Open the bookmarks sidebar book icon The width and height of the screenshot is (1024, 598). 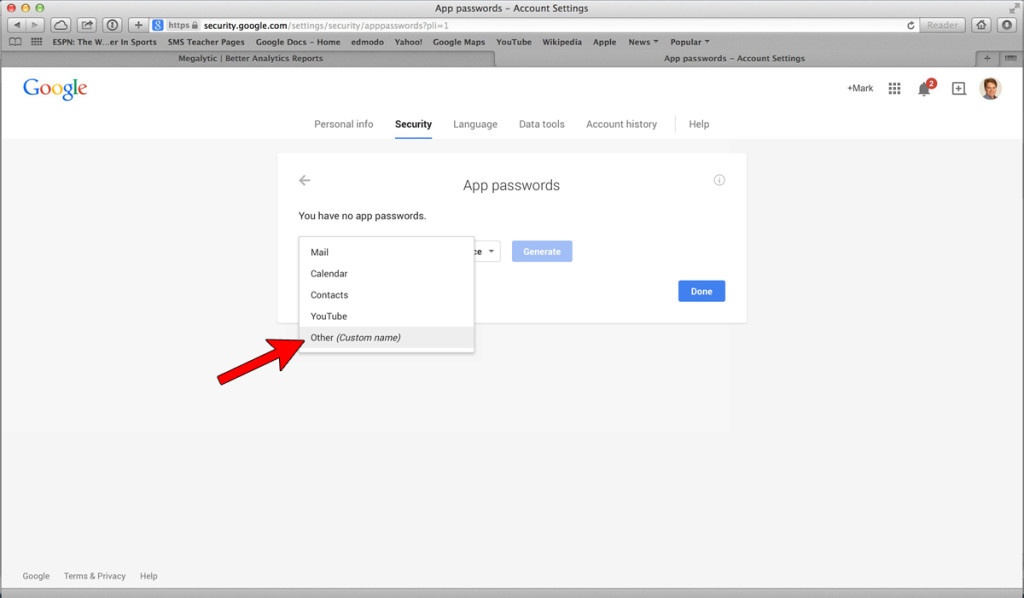(15, 42)
